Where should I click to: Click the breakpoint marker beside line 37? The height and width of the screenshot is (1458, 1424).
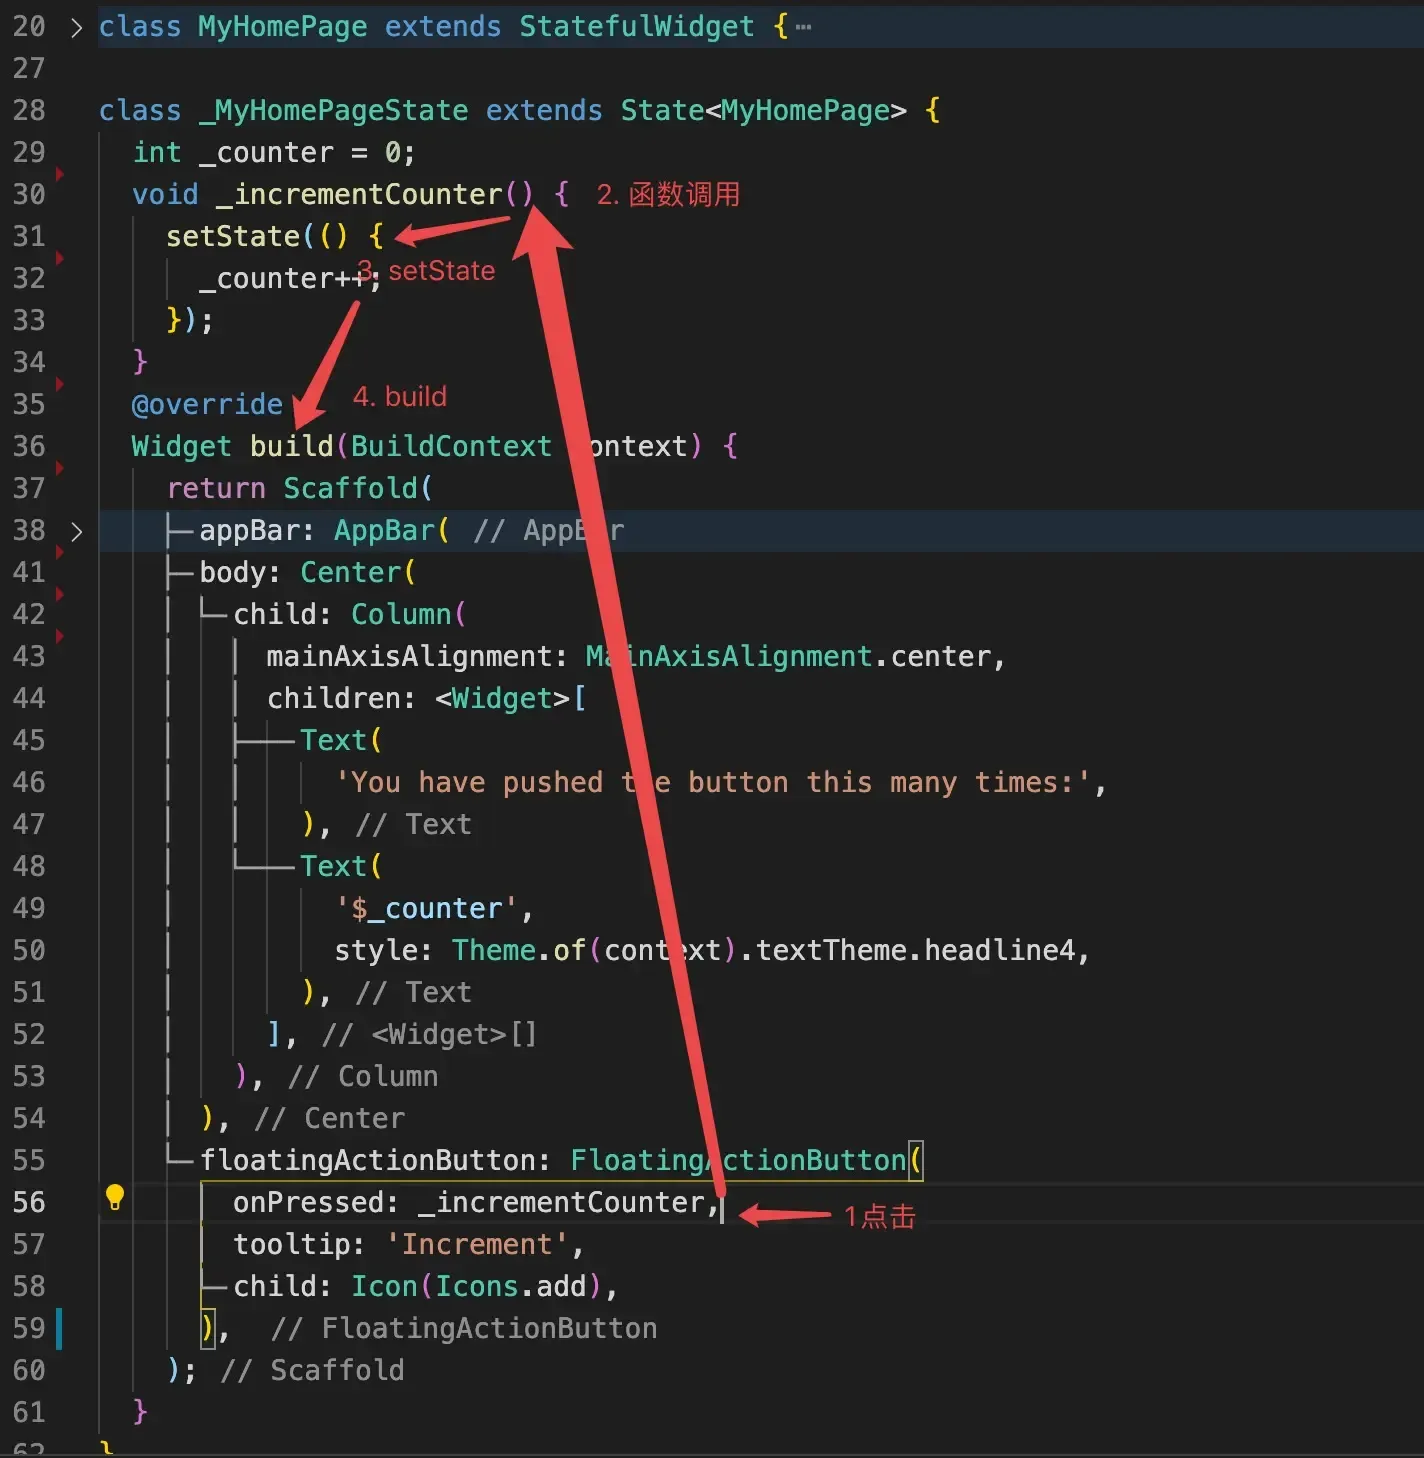[x=59, y=467]
